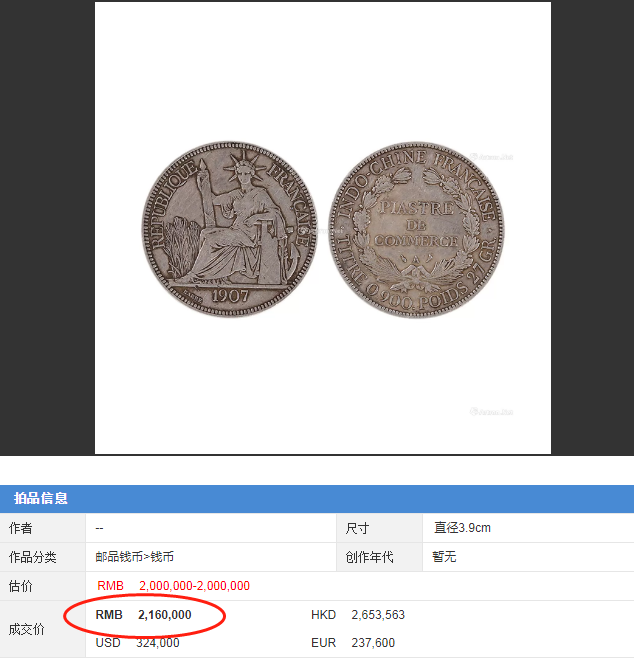This screenshot has height=658, width=634.
Task: Select the USD 324,000 price value
Action: pyautogui.click(x=137, y=642)
